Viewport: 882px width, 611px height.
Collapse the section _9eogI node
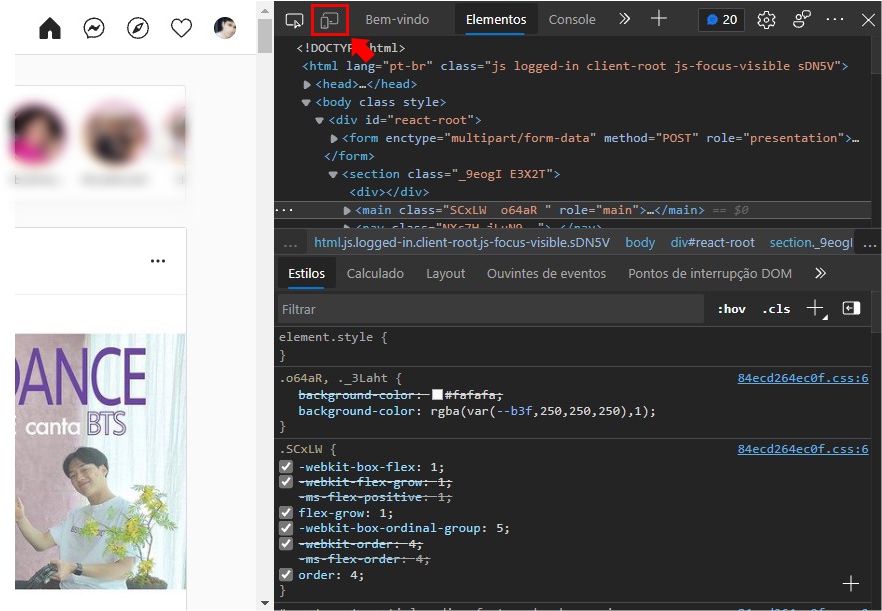333,174
